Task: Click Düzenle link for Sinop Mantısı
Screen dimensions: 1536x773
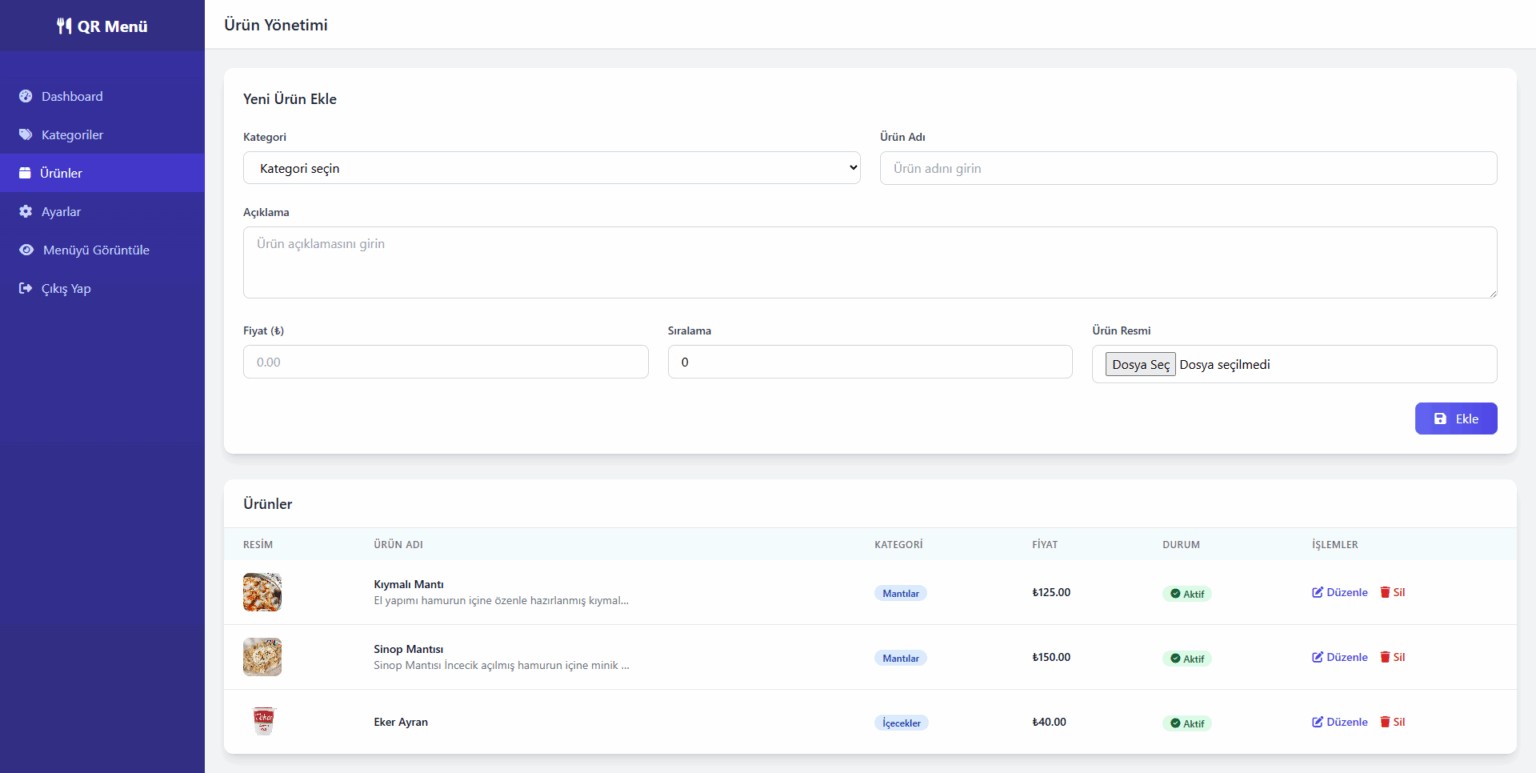Action: (x=1340, y=657)
